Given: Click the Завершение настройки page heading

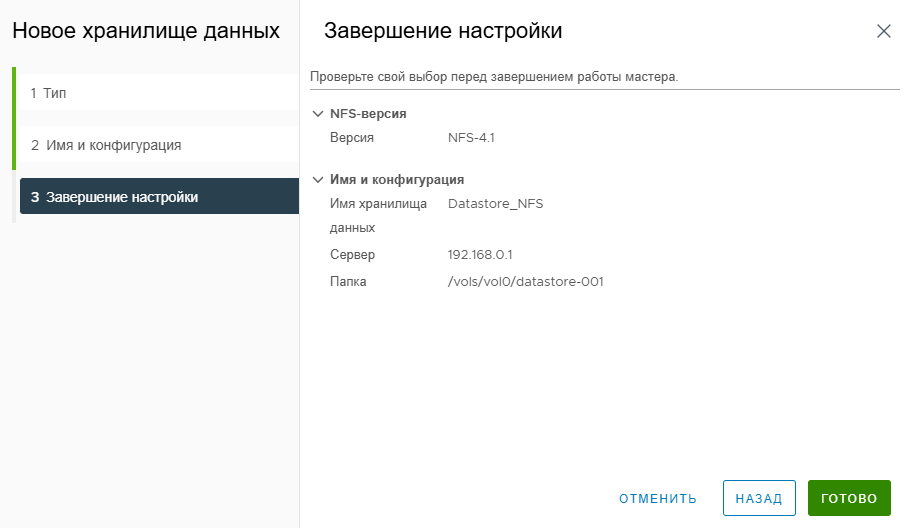Looking at the screenshot, I should coord(443,31).
